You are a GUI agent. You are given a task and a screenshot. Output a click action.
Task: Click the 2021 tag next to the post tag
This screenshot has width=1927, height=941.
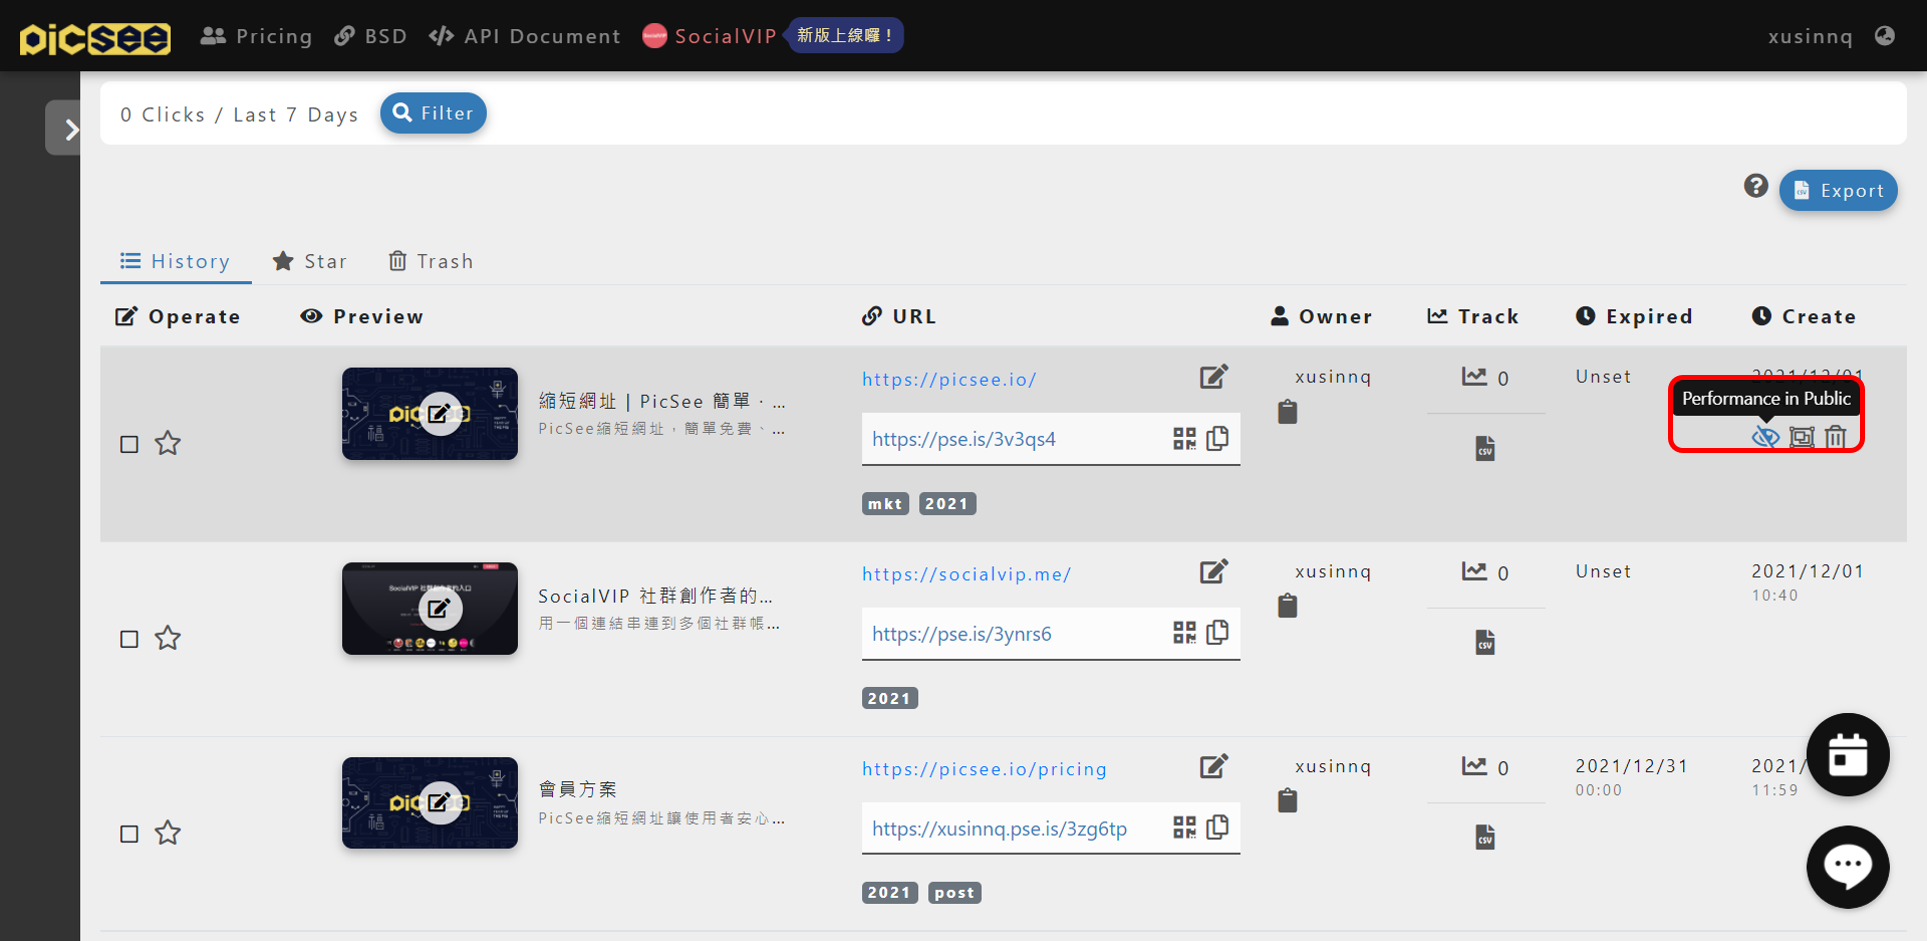coord(890,892)
